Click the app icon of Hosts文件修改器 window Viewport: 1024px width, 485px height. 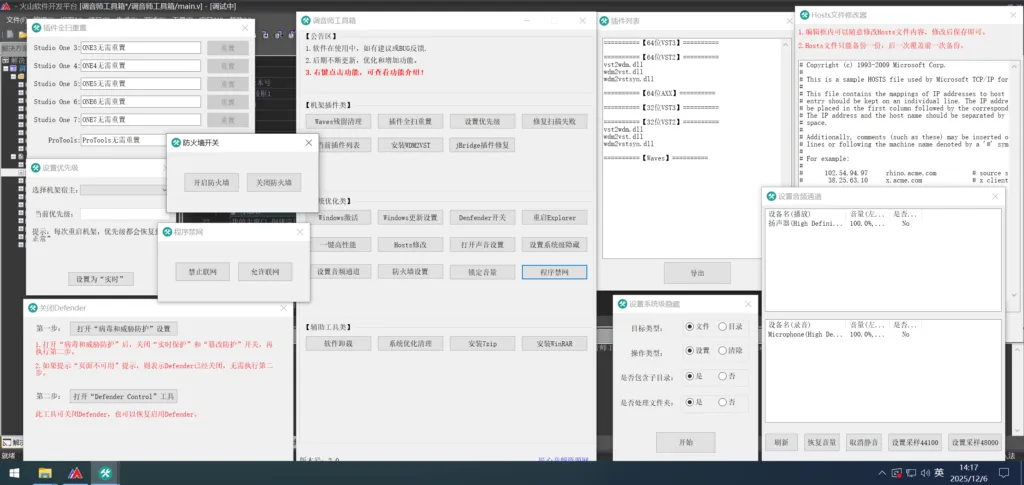[x=805, y=14]
